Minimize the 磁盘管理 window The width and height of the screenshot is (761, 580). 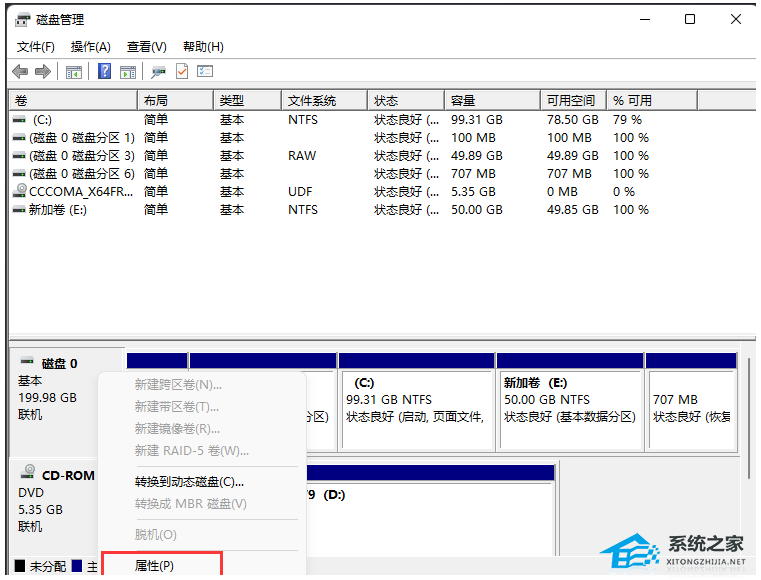click(645, 19)
